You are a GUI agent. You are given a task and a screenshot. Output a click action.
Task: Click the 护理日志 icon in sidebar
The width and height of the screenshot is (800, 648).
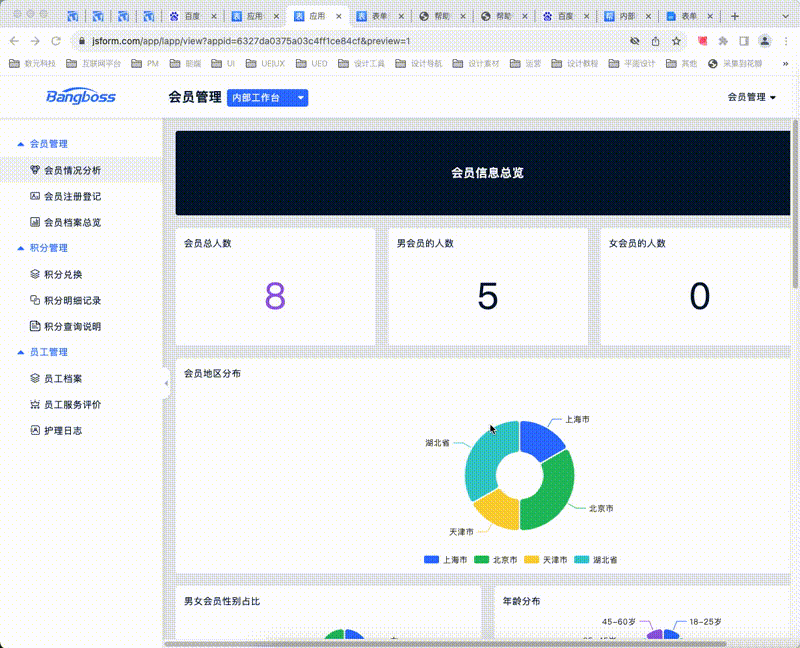(35, 430)
